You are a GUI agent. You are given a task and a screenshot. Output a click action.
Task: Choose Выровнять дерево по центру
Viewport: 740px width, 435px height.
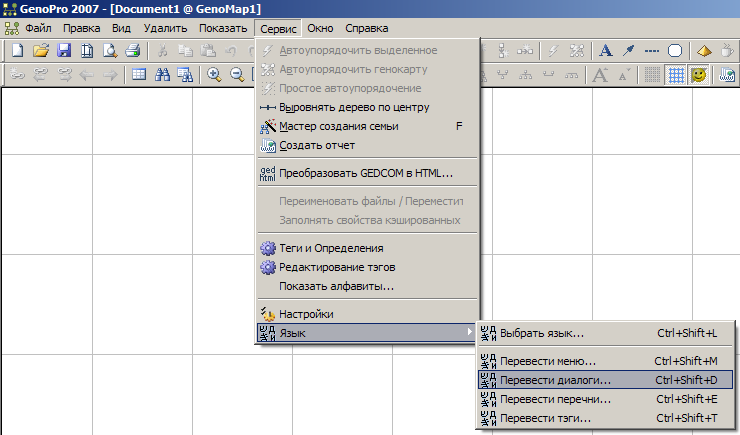click(367, 107)
